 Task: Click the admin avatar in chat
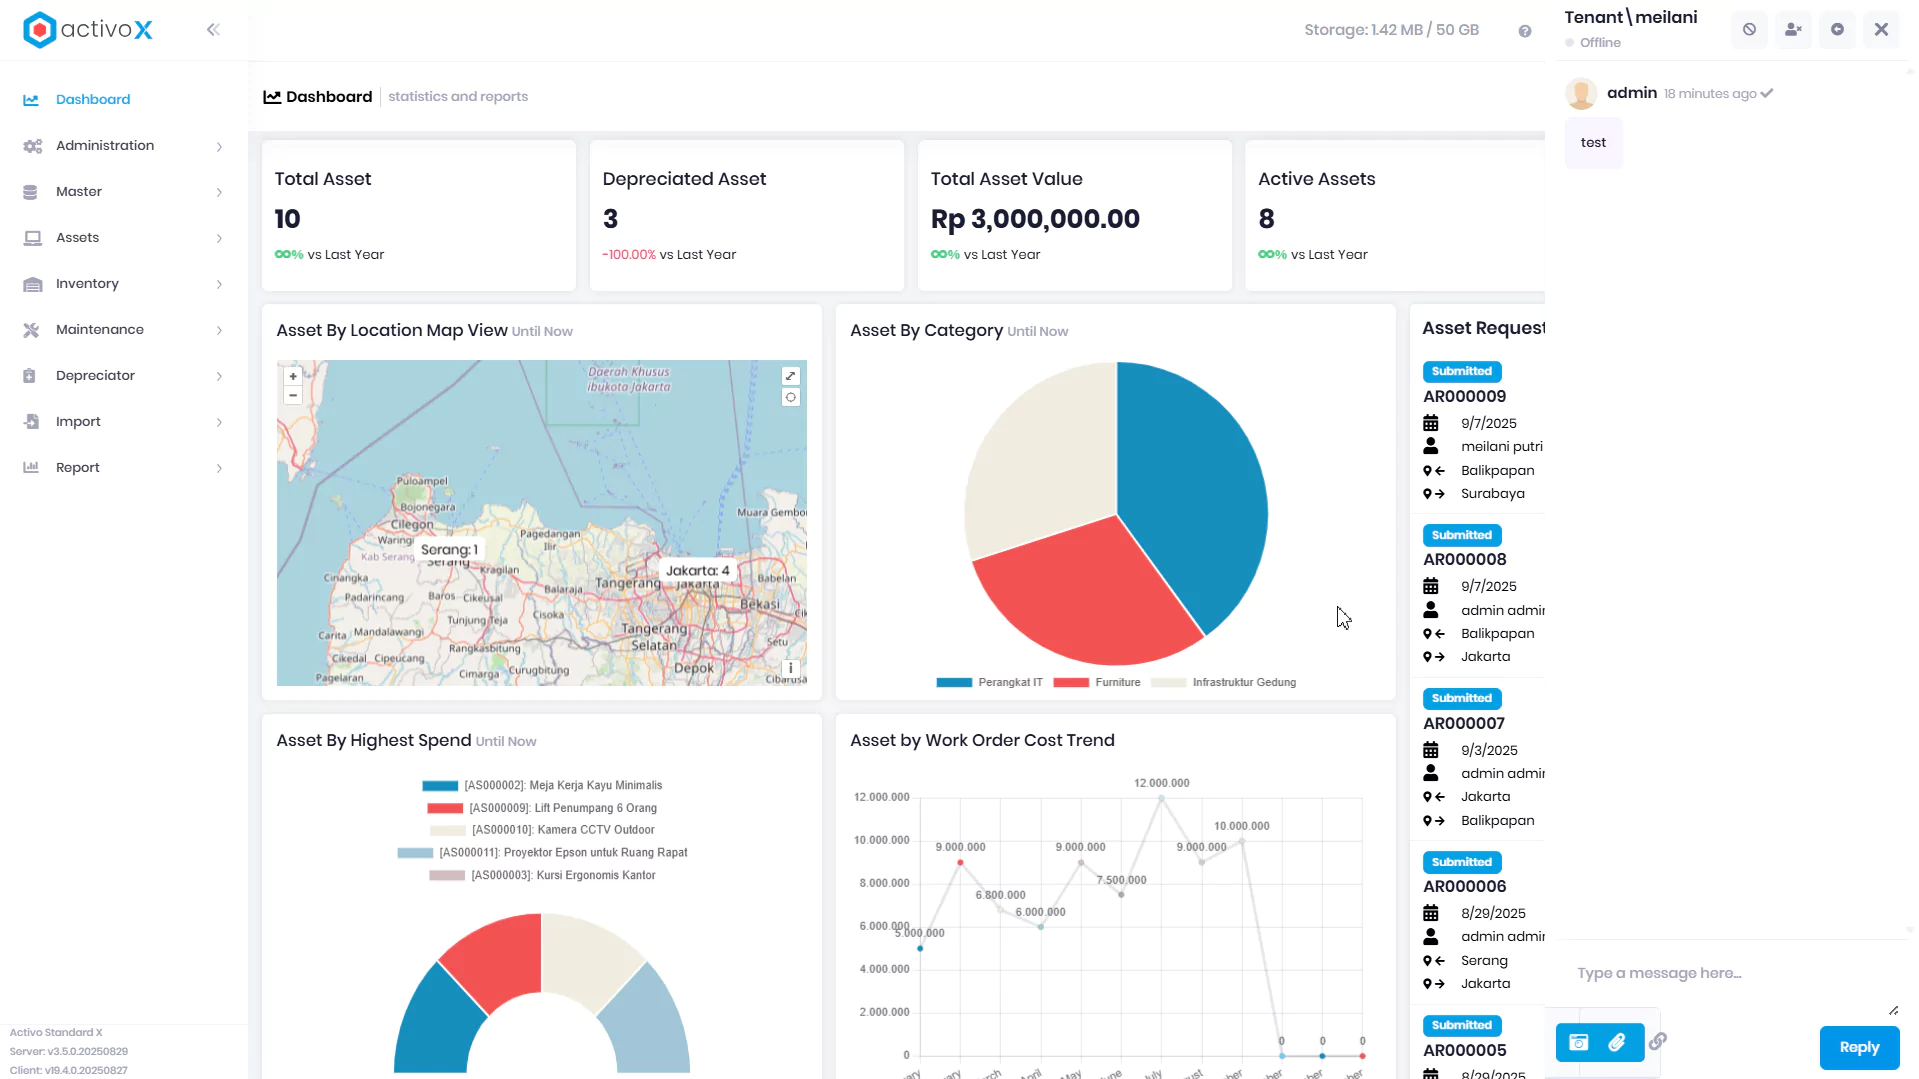point(1581,93)
